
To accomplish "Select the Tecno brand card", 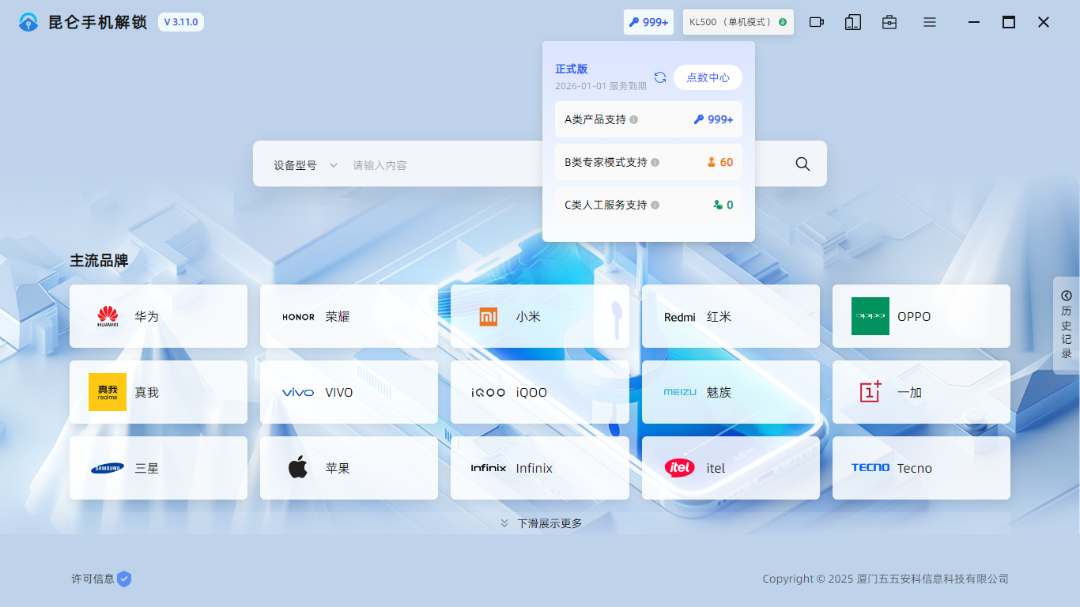I will pyautogui.click(x=921, y=468).
